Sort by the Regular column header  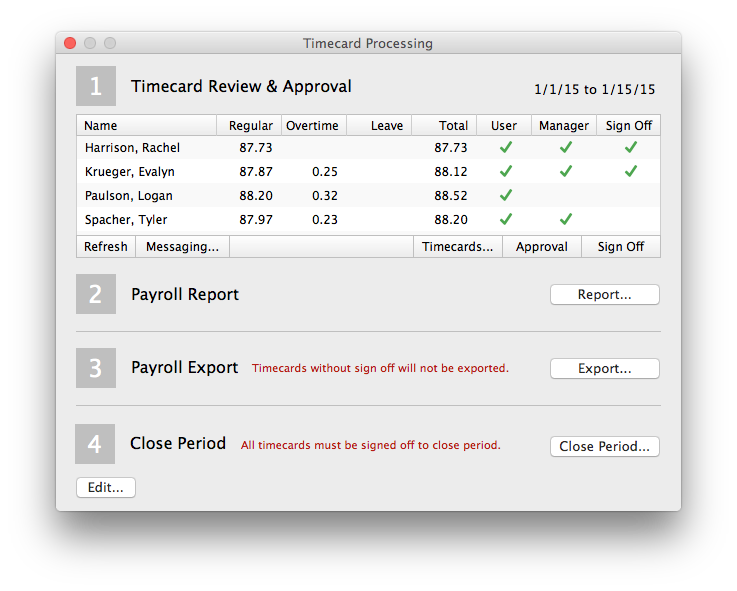pos(249,126)
